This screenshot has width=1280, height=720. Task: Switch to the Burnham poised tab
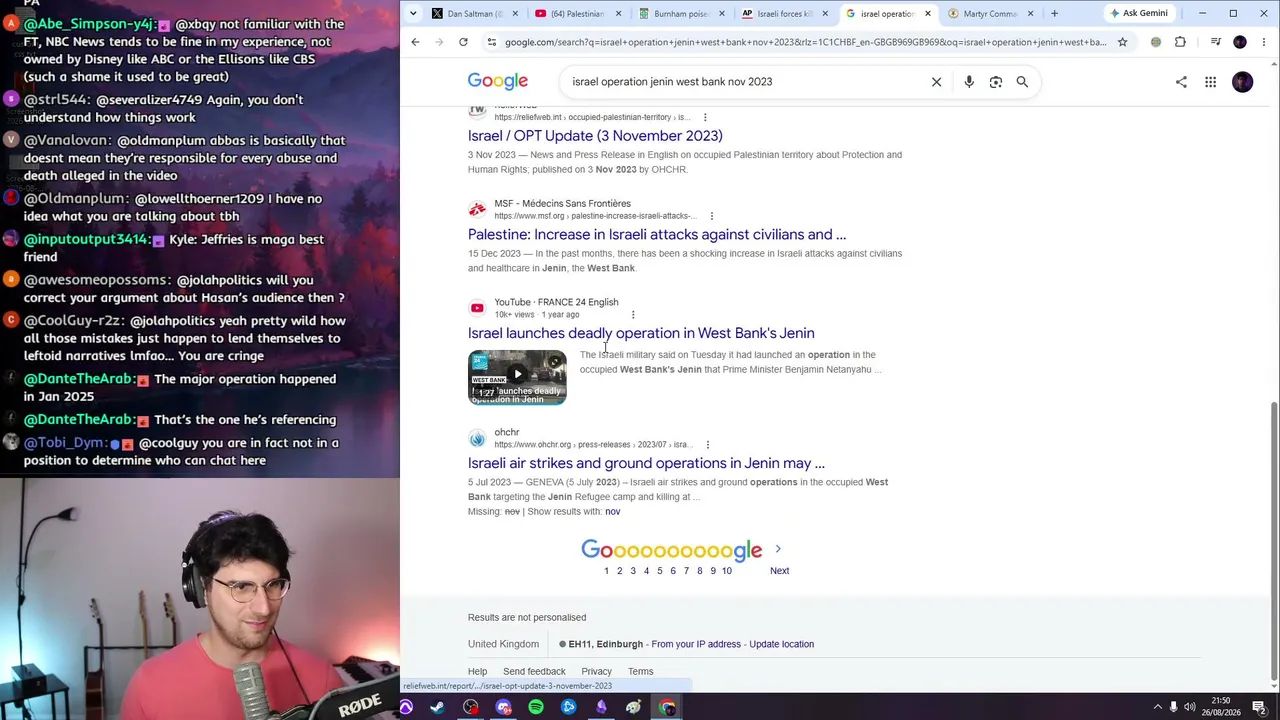681,14
